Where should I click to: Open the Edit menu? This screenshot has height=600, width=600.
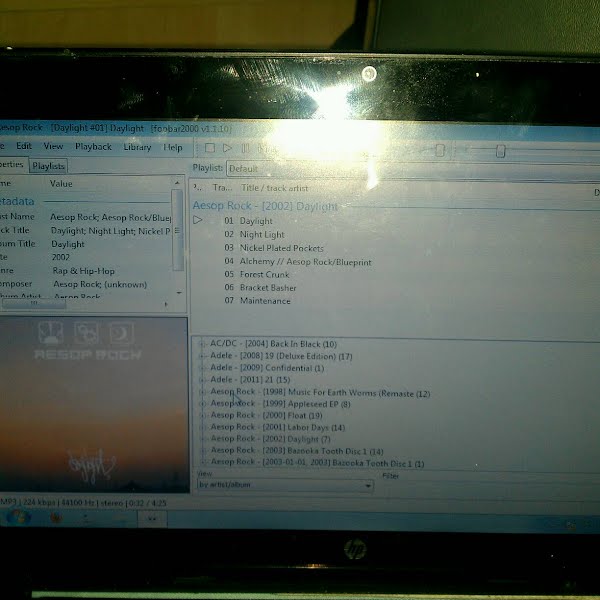pos(24,146)
